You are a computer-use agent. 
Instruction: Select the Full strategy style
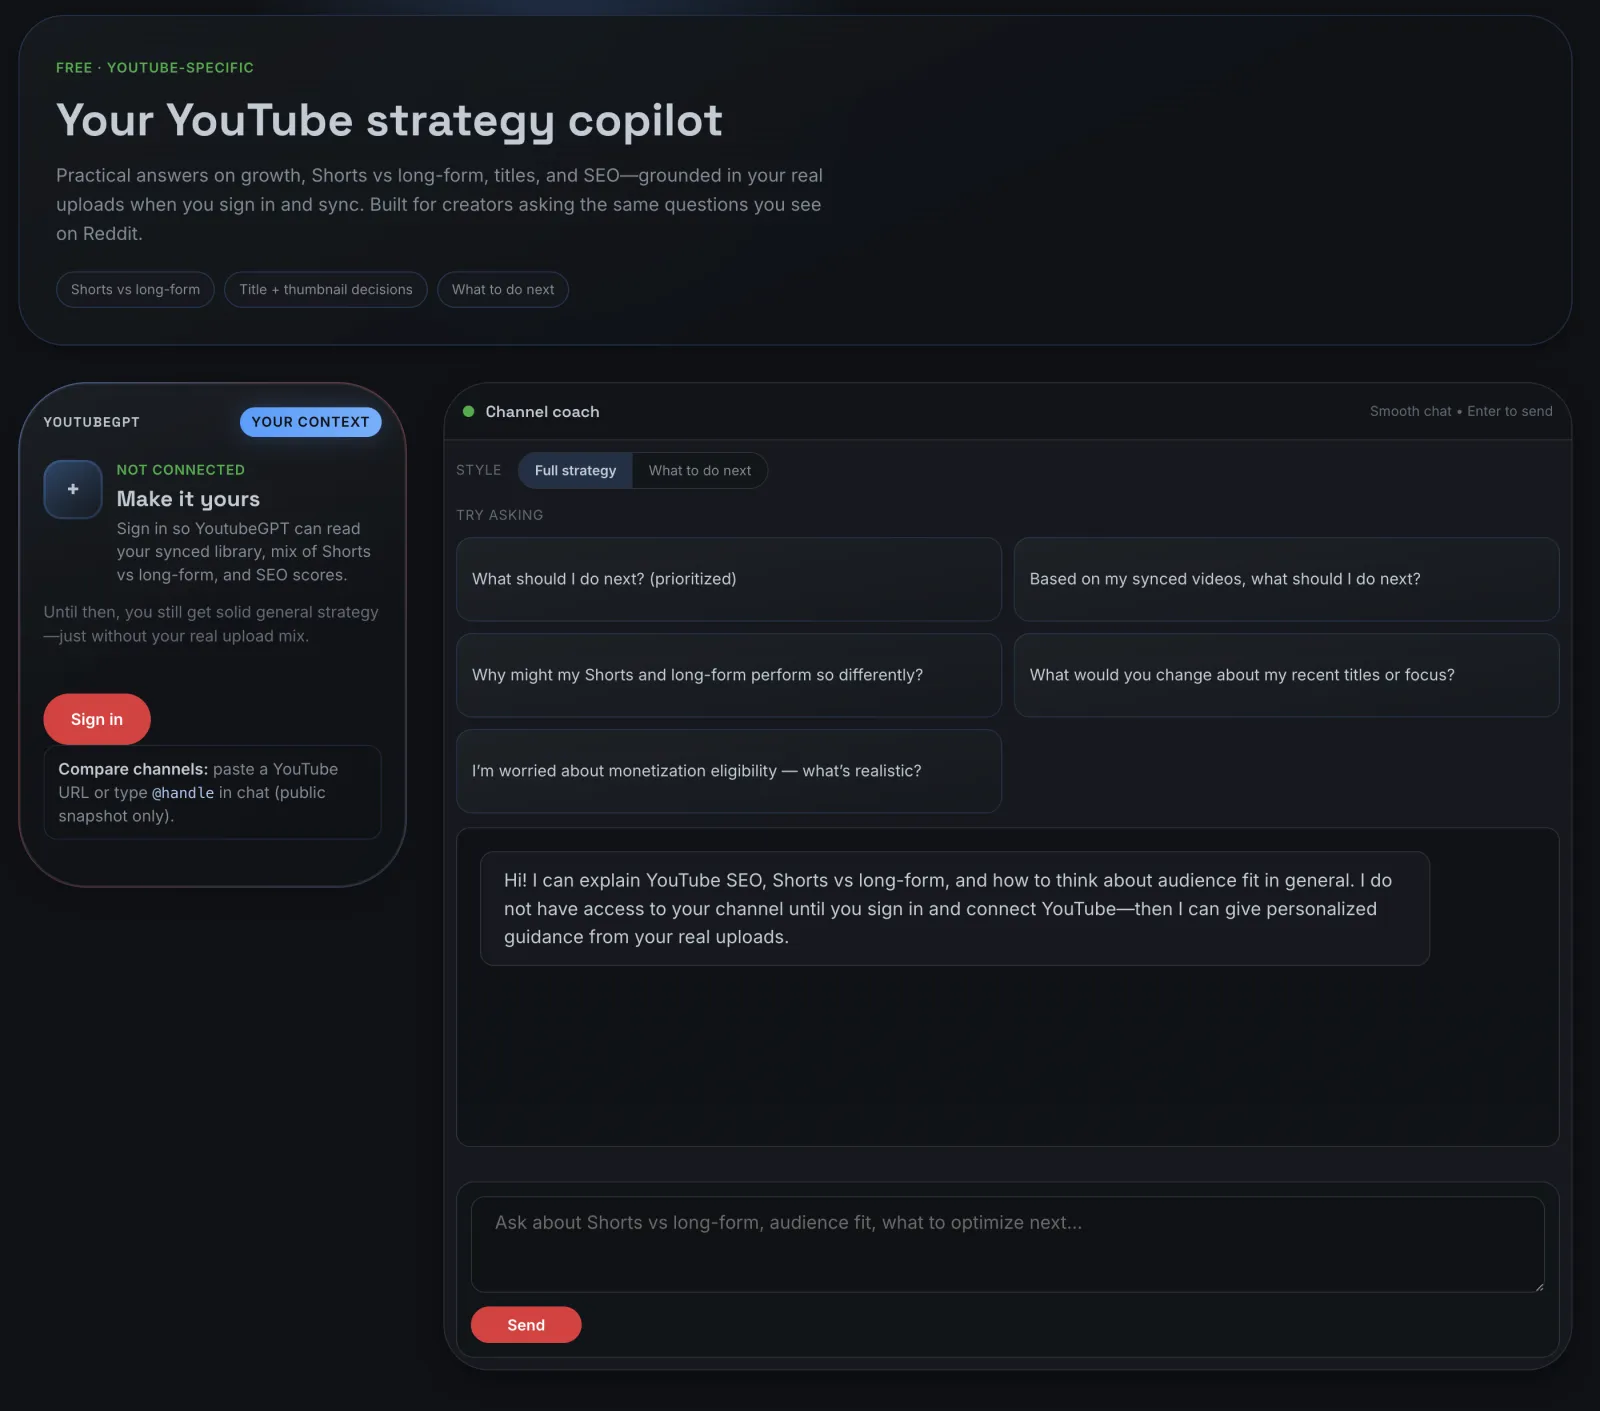click(x=575, y=470)
